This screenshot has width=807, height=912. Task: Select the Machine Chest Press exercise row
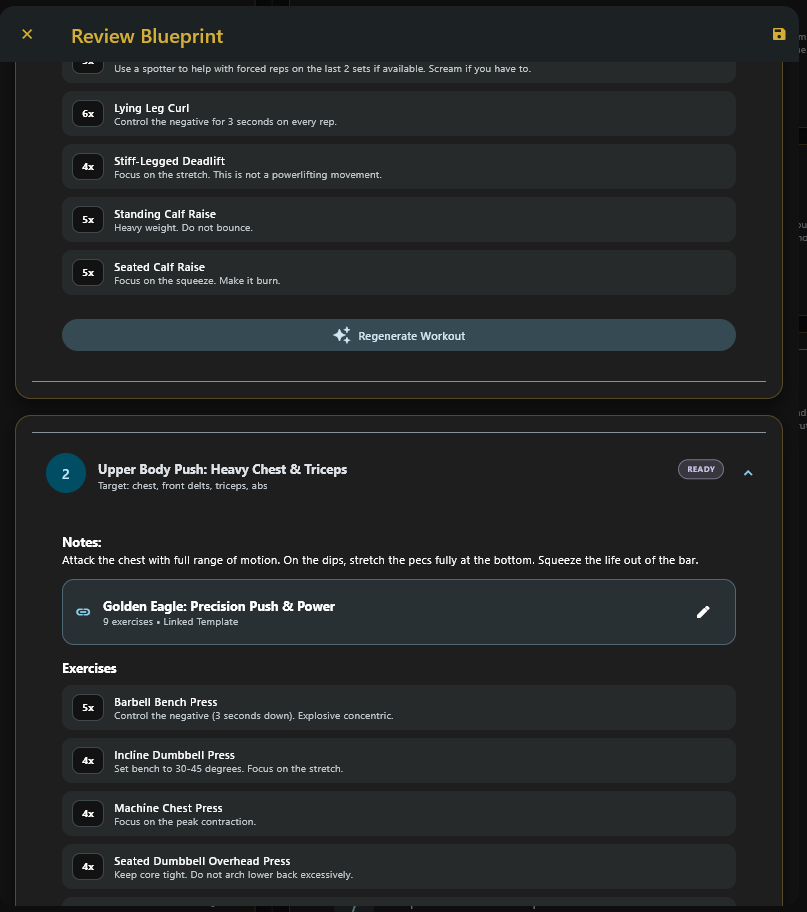click(x=398, y=813)
